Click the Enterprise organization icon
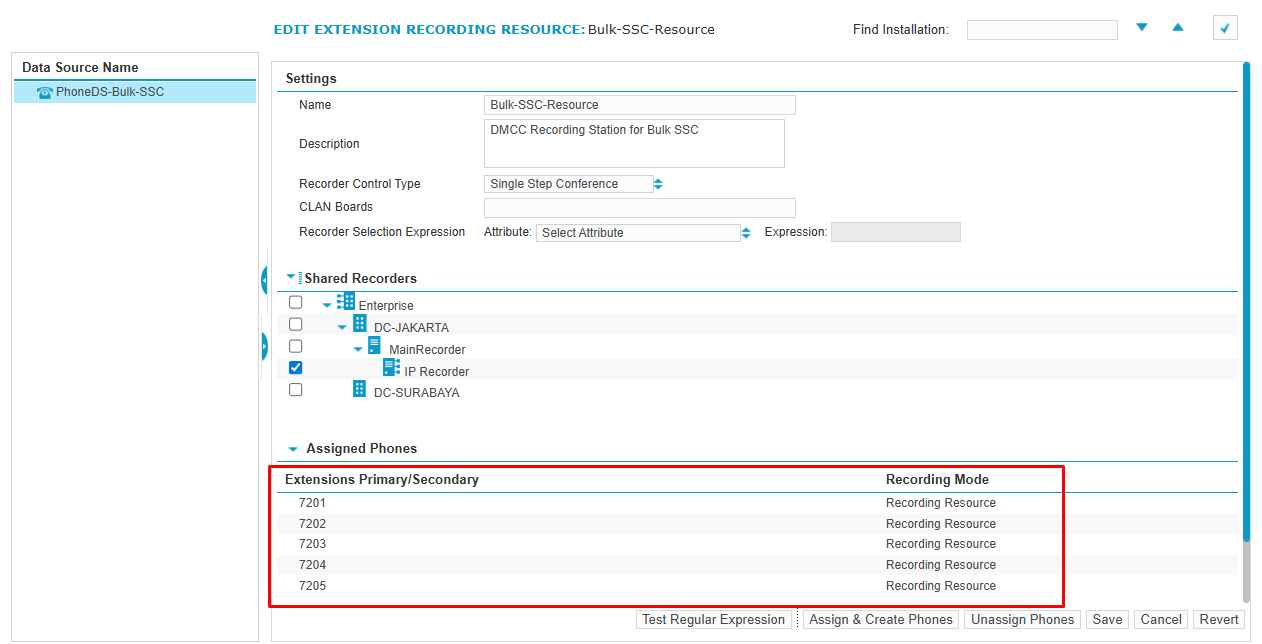The width and height of the screenshot is (1262, 644). (x=346, y=302)
